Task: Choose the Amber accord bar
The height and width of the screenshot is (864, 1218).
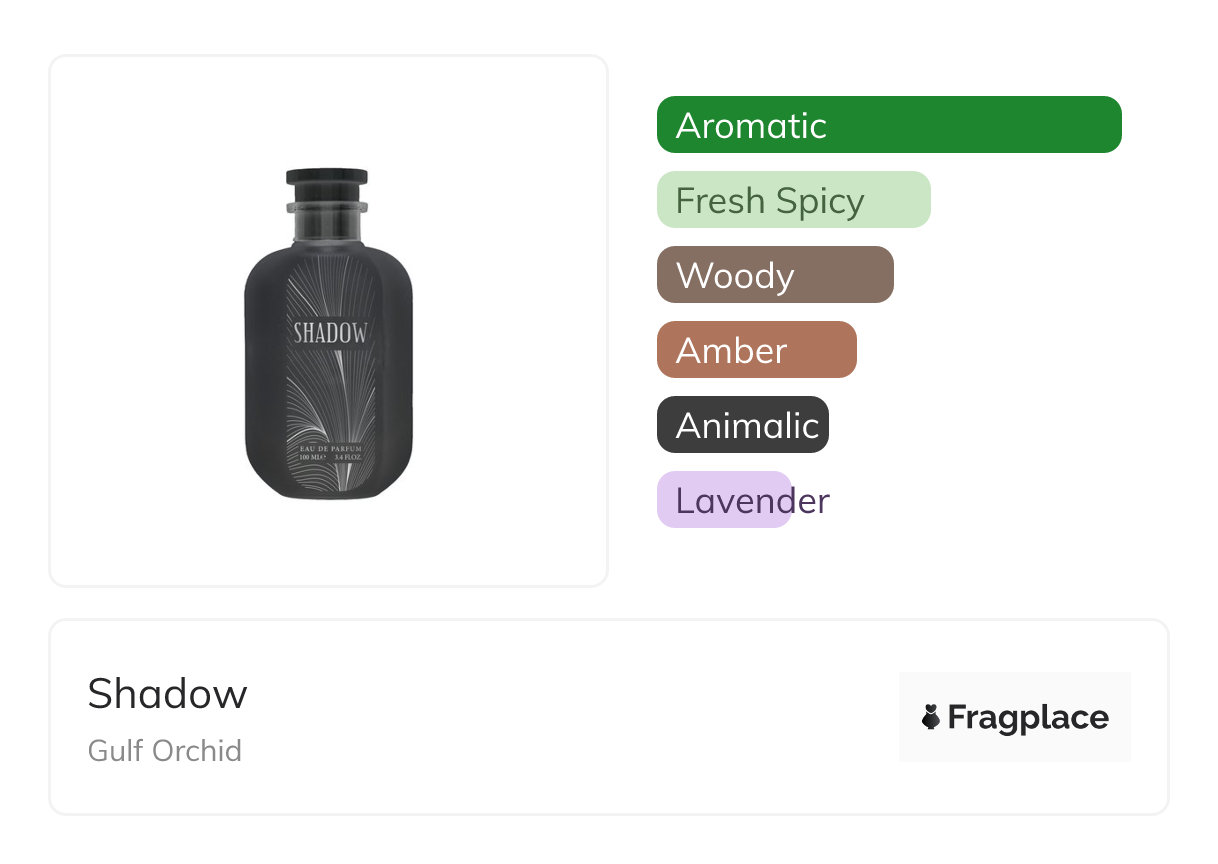Action: click(x=756, y=350)
